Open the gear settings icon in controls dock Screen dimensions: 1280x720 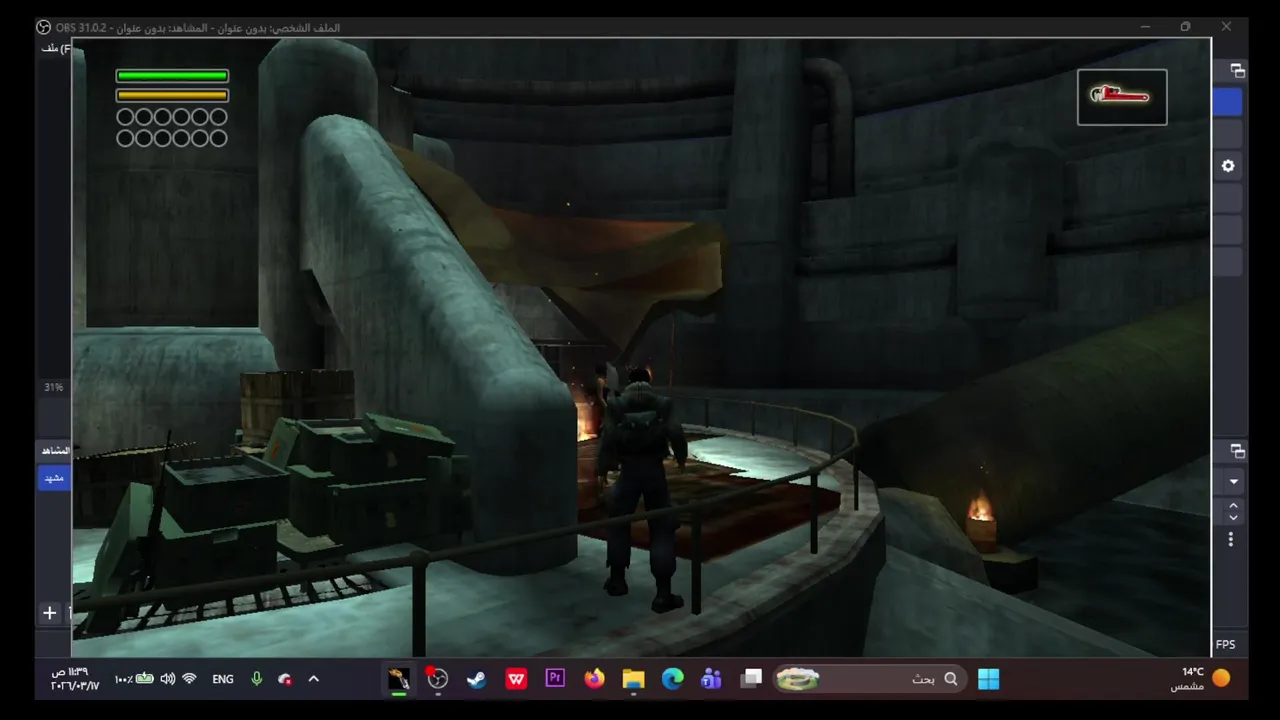coord(1228,166)
